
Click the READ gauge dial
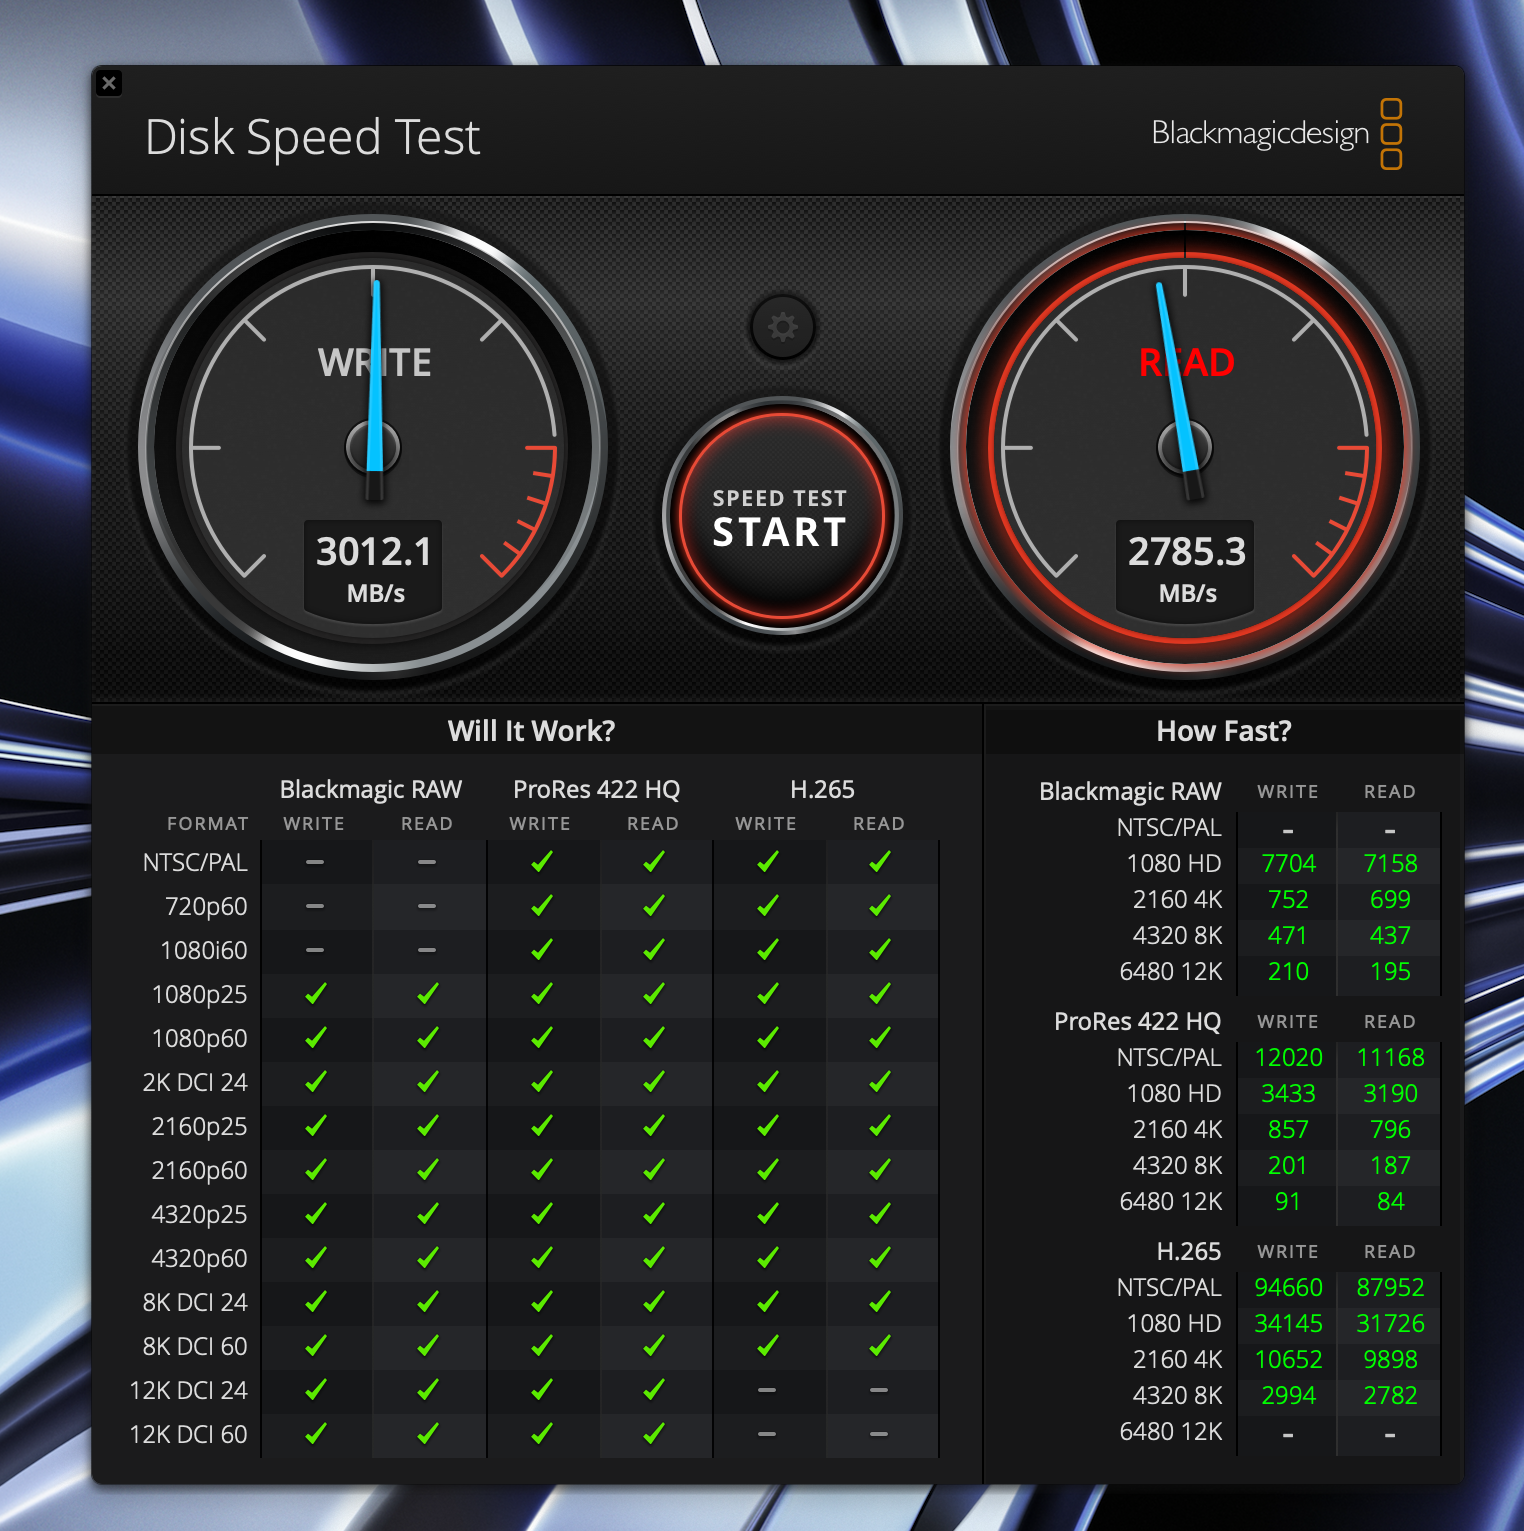[x=1185, y=447]
